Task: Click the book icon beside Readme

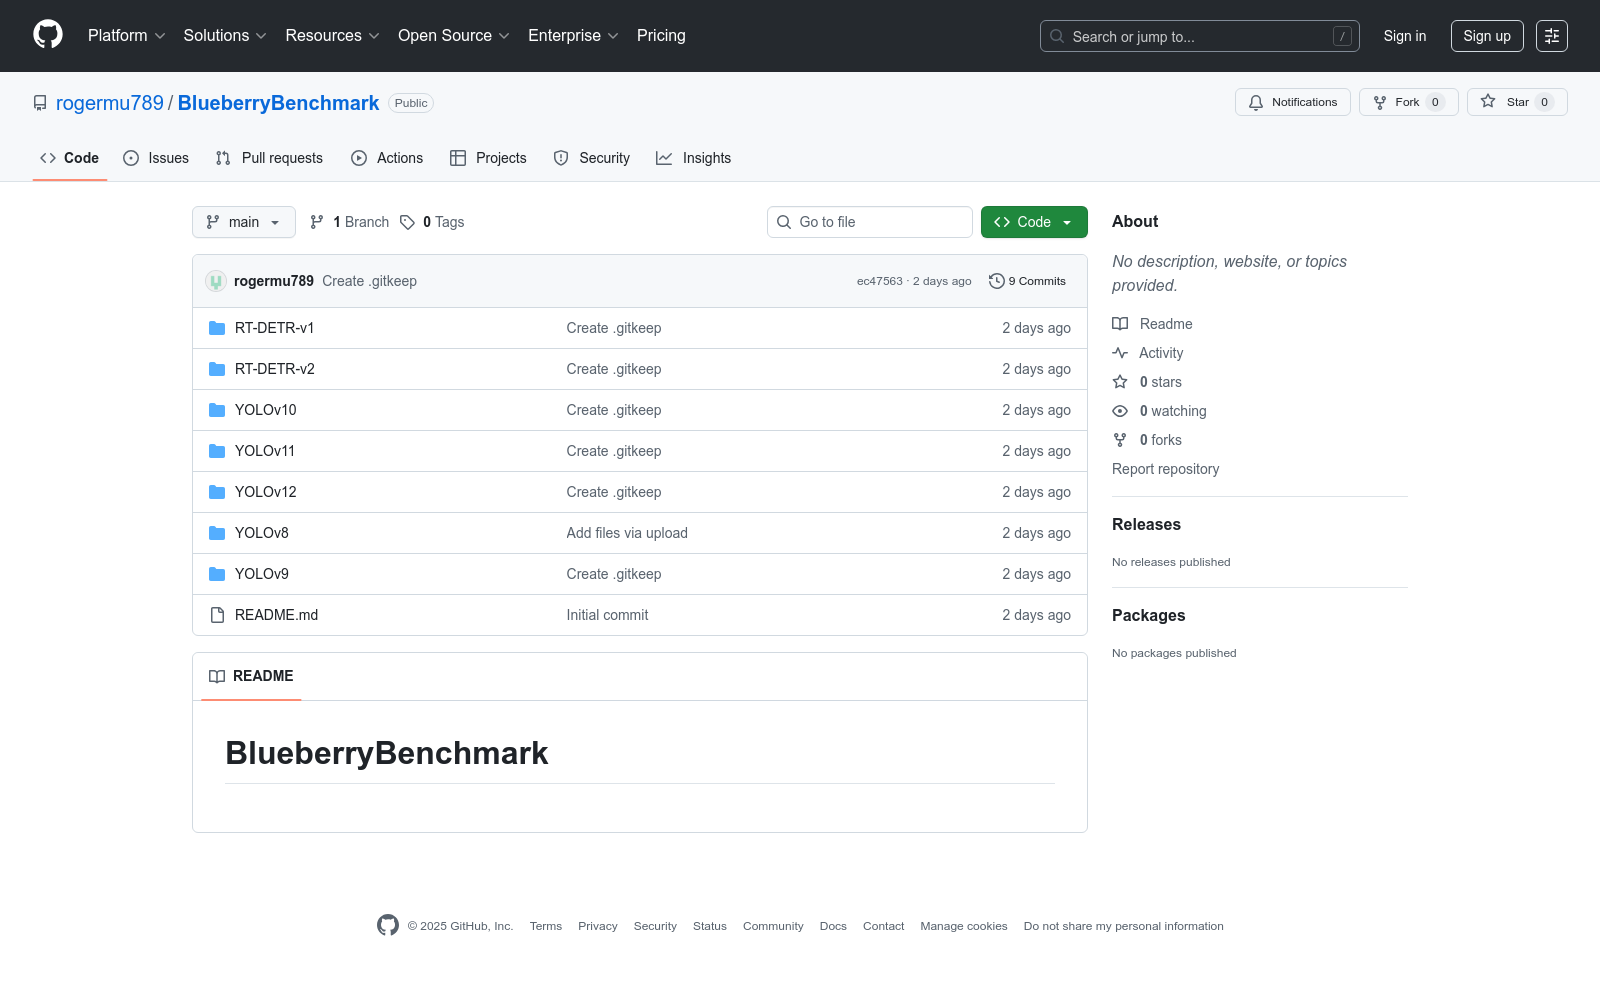Action: 1120,324
